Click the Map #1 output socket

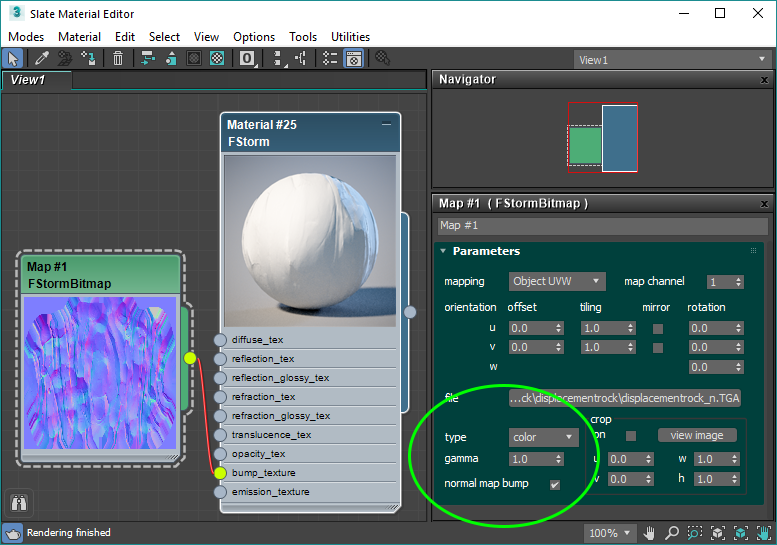coord(190,358)
